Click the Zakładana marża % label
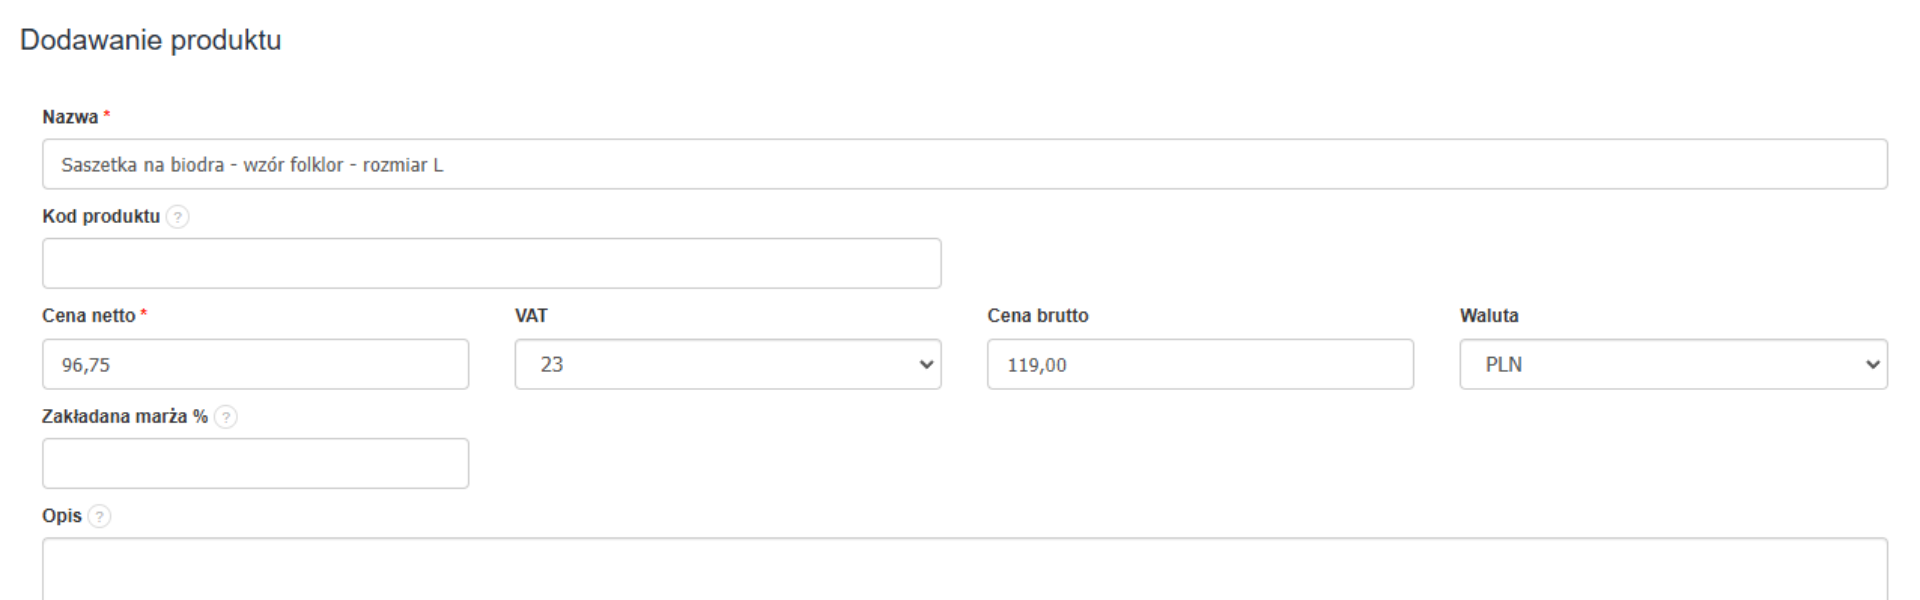The width and height of the screenshot is (1920, 600). 124,416
